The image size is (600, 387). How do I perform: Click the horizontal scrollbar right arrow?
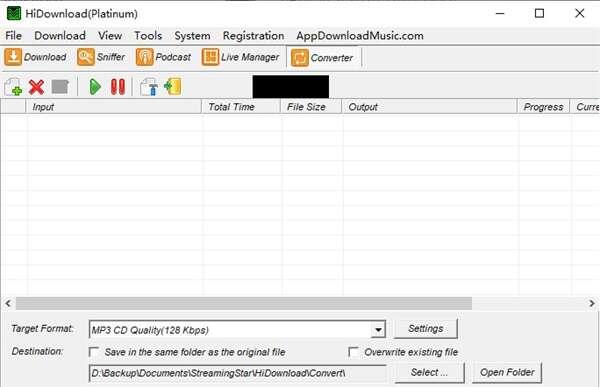[x=592, y=304]
